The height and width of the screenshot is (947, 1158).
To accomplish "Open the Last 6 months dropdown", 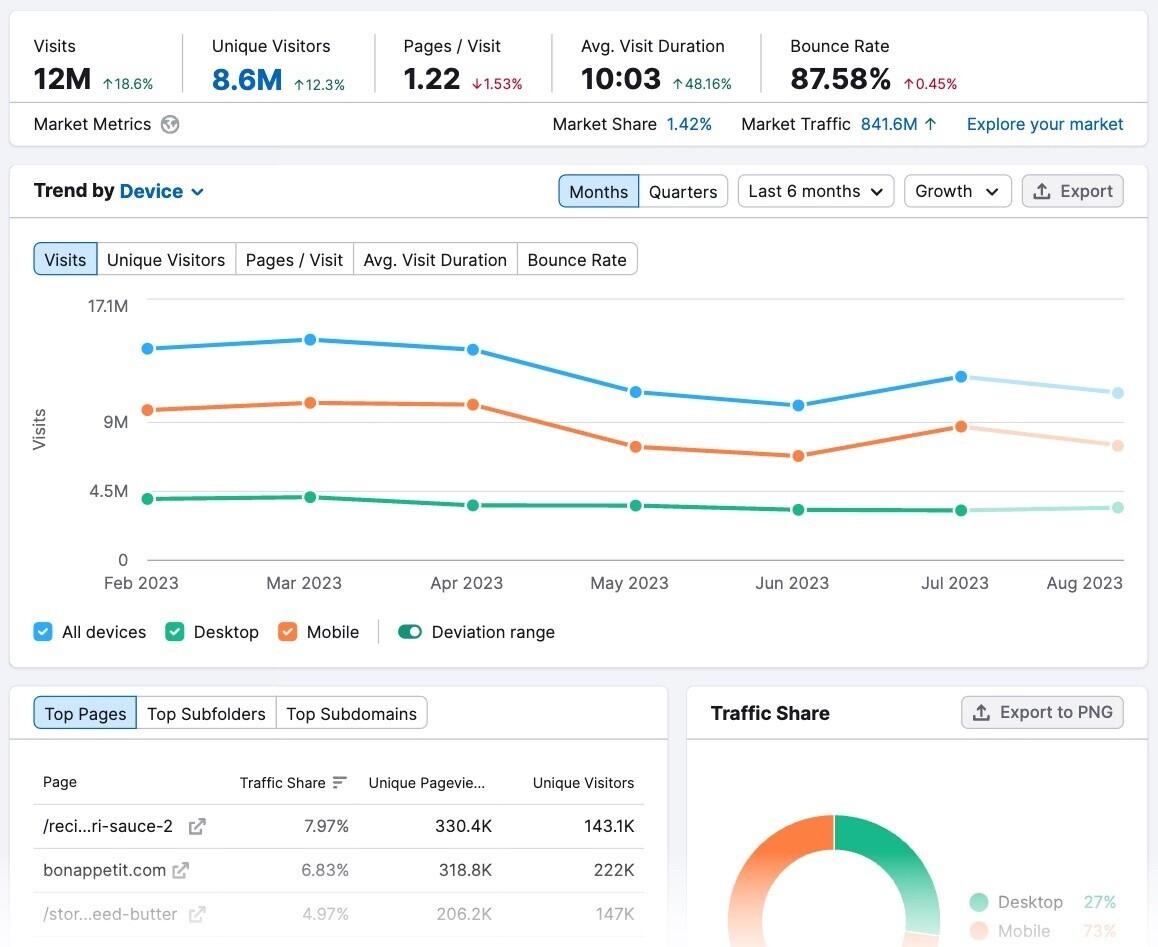I will 814,190.
